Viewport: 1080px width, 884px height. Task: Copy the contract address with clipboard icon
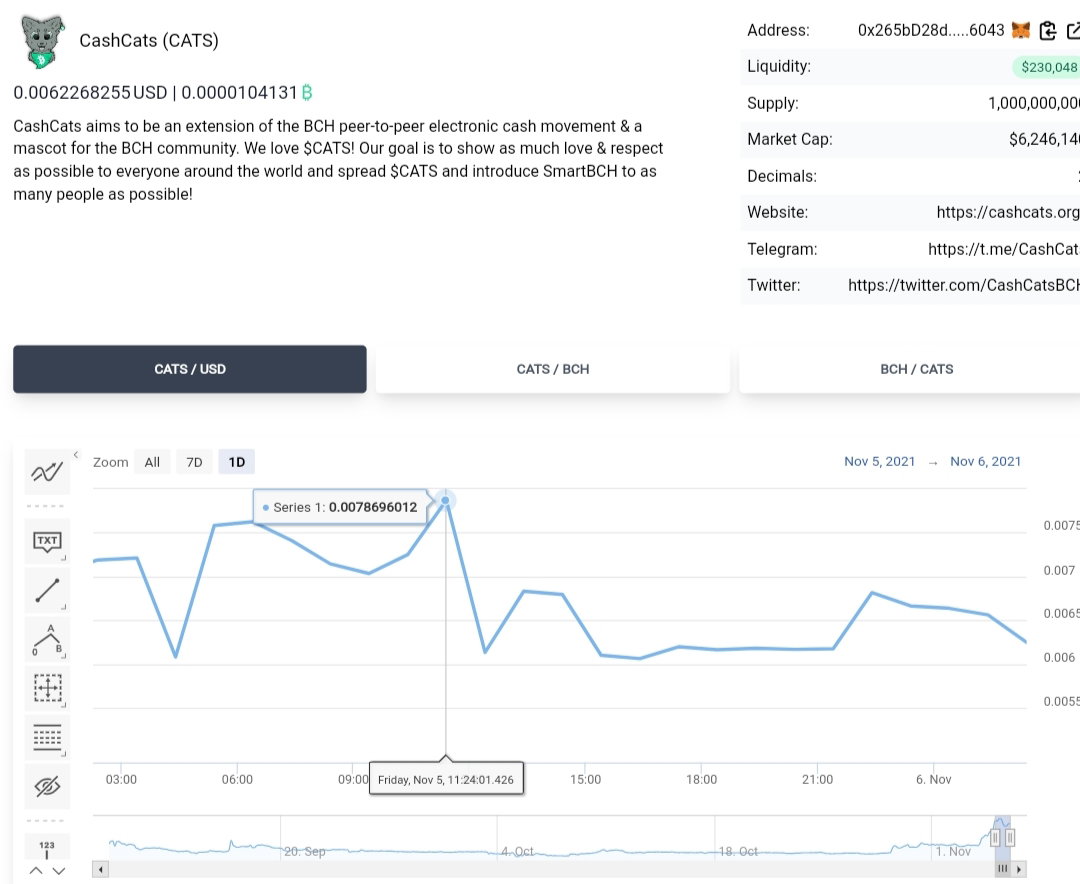pos(1048,30)
